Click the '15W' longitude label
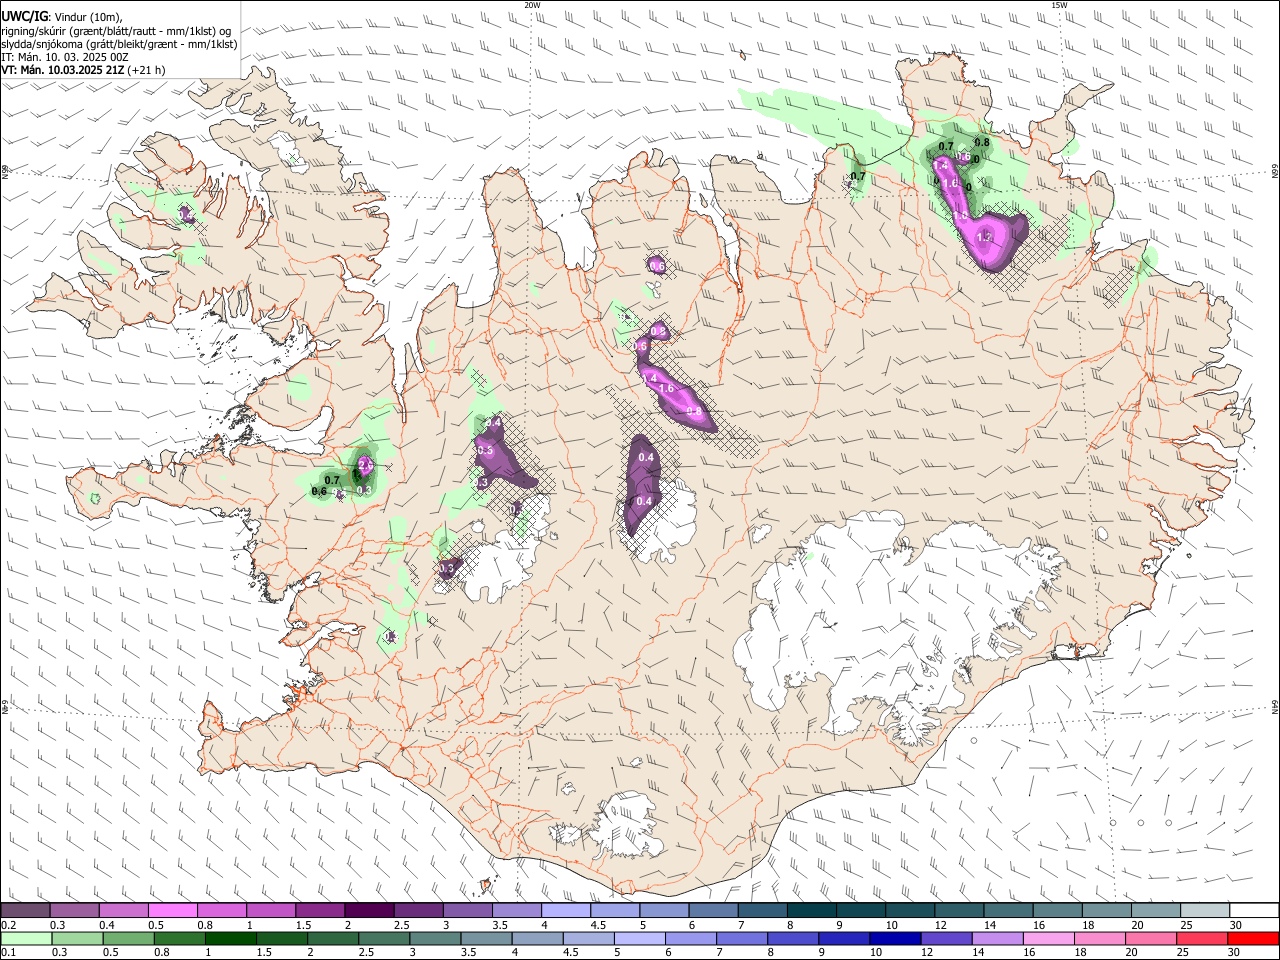1280x960 pixels. [x=1059, y=4]
